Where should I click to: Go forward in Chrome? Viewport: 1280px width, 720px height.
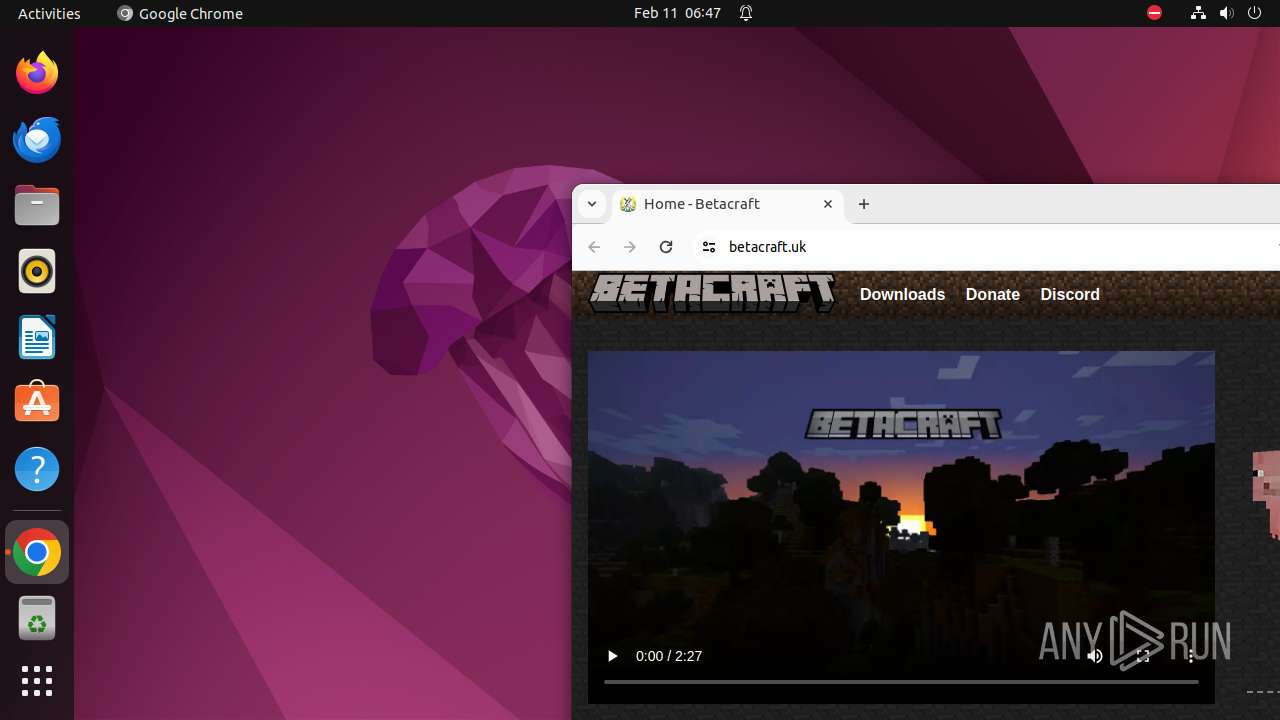coord(630,247)
